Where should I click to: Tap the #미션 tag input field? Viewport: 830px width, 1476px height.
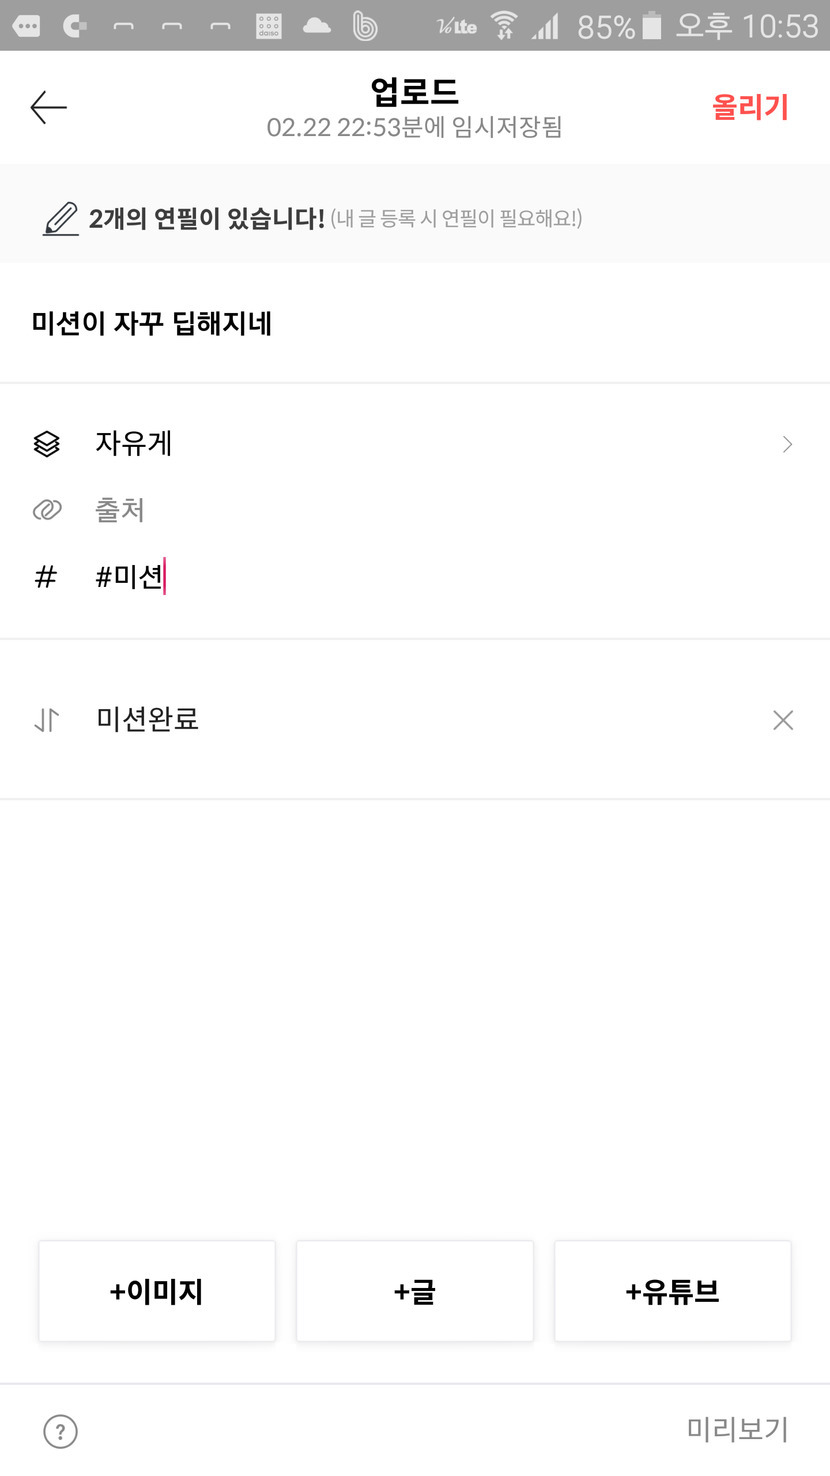(400, 577)
